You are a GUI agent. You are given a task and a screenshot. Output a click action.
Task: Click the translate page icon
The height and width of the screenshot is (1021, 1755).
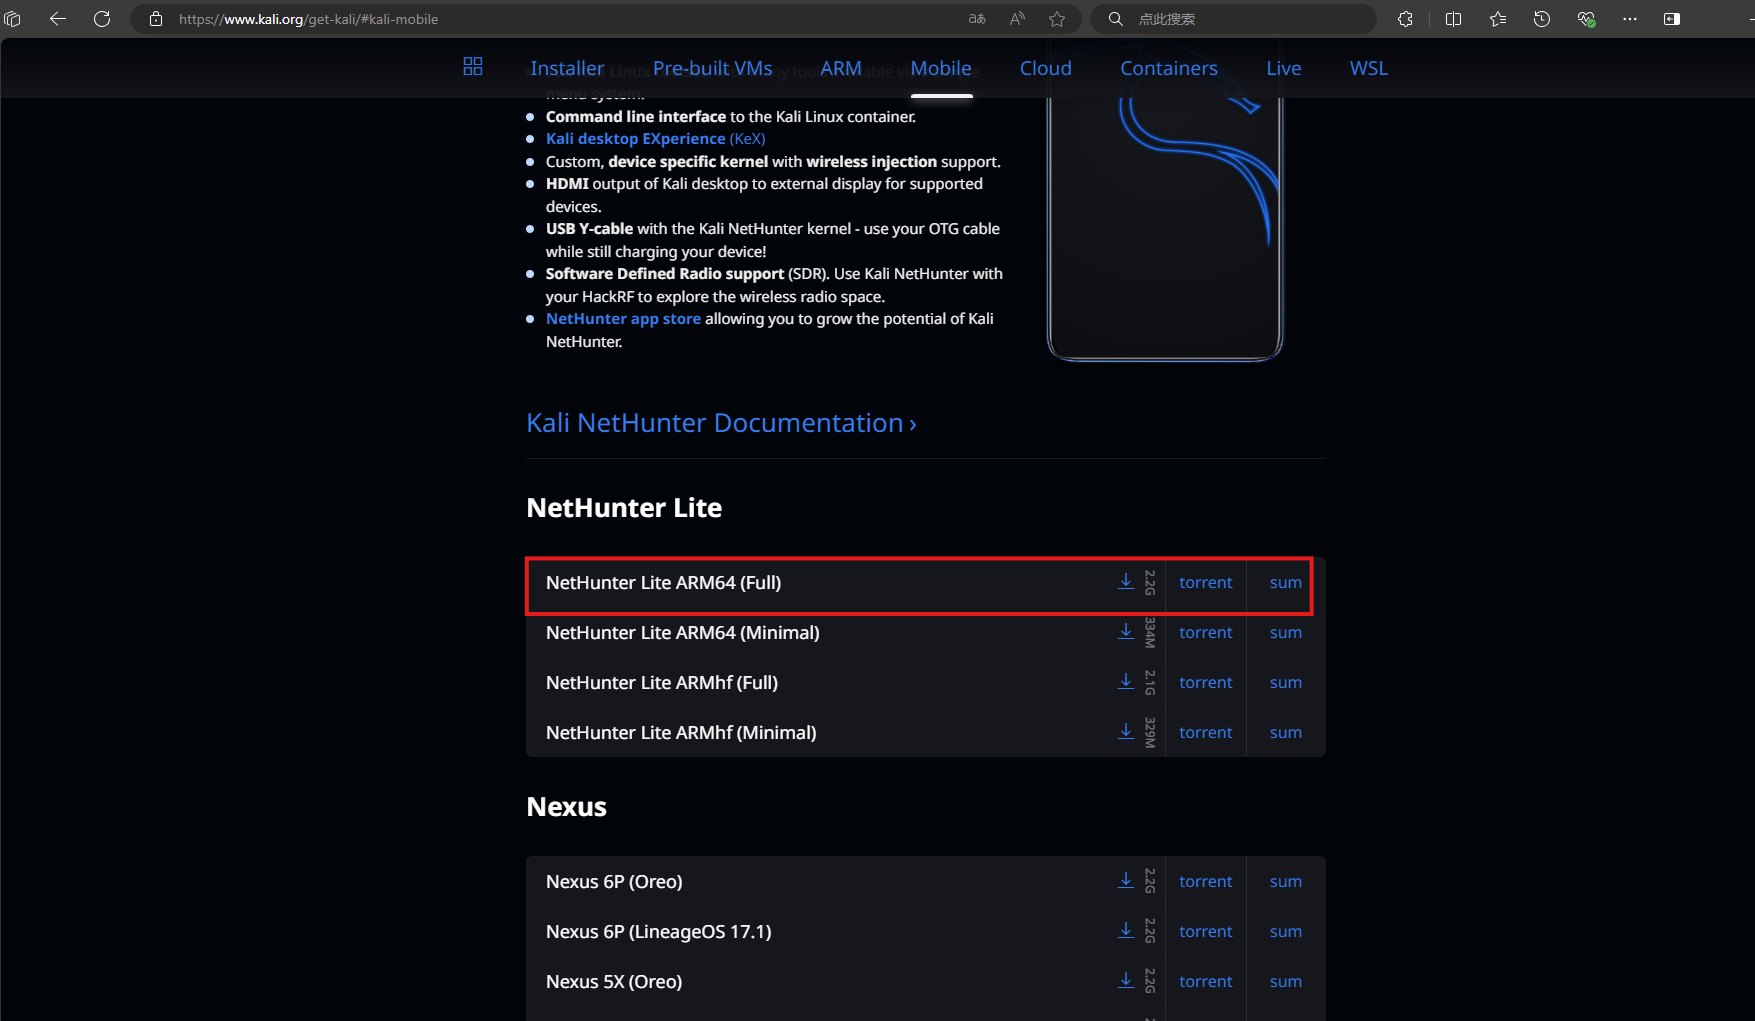pyautogui.click(x=977, y=19)
